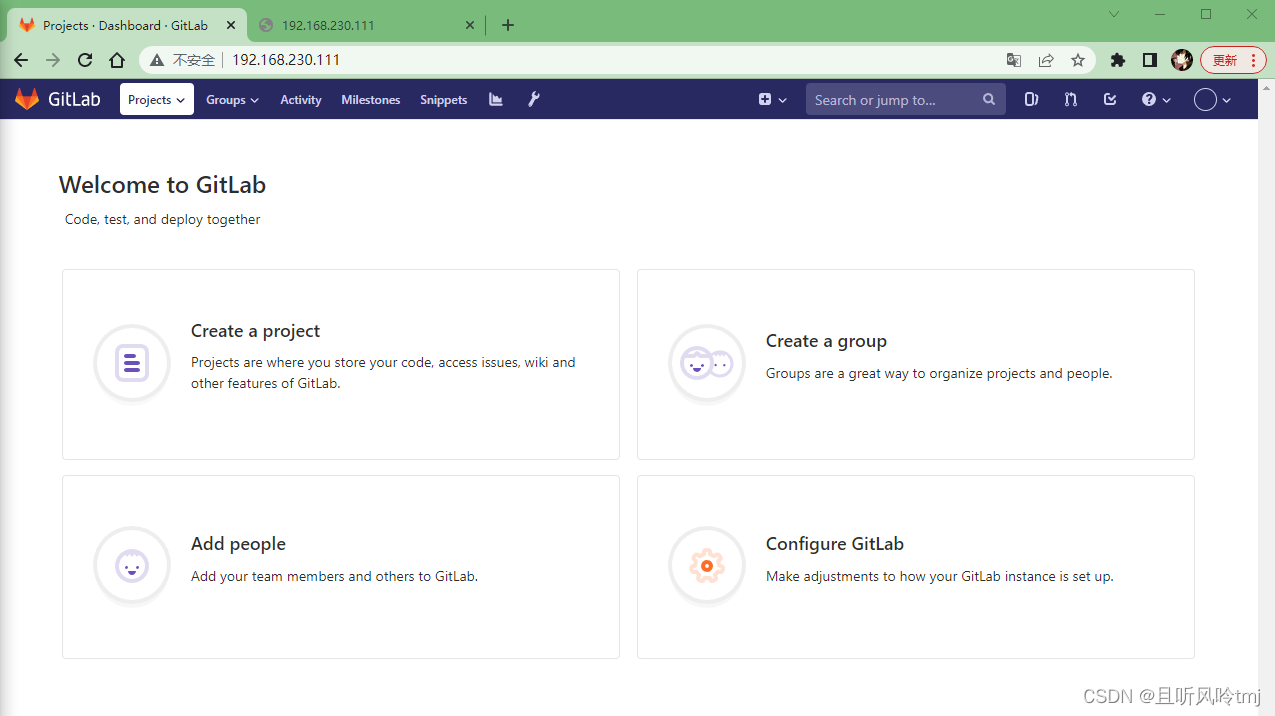
Task: Open the Create a group card
Action: (916, 364)
